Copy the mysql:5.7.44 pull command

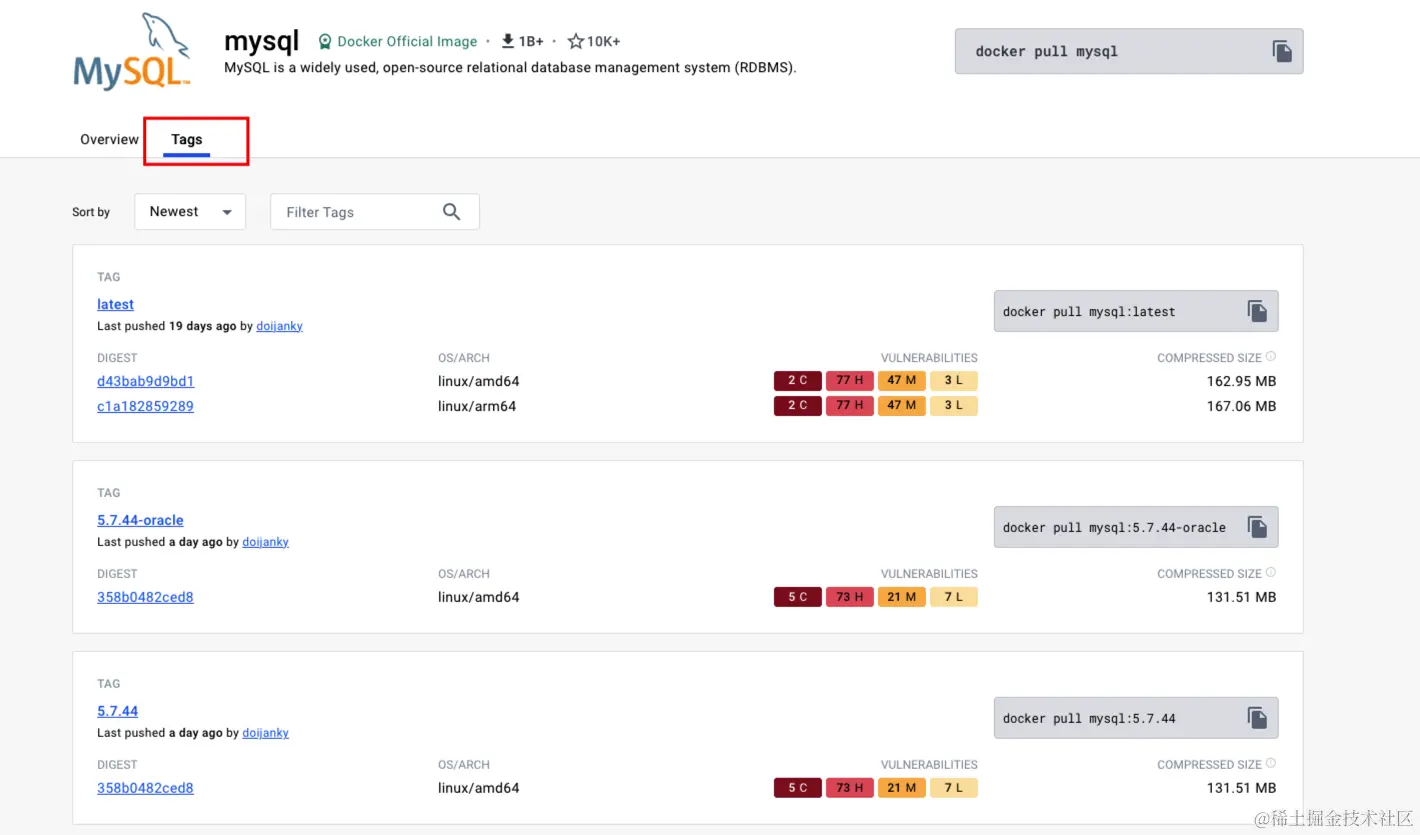[x=1257, y=718]
